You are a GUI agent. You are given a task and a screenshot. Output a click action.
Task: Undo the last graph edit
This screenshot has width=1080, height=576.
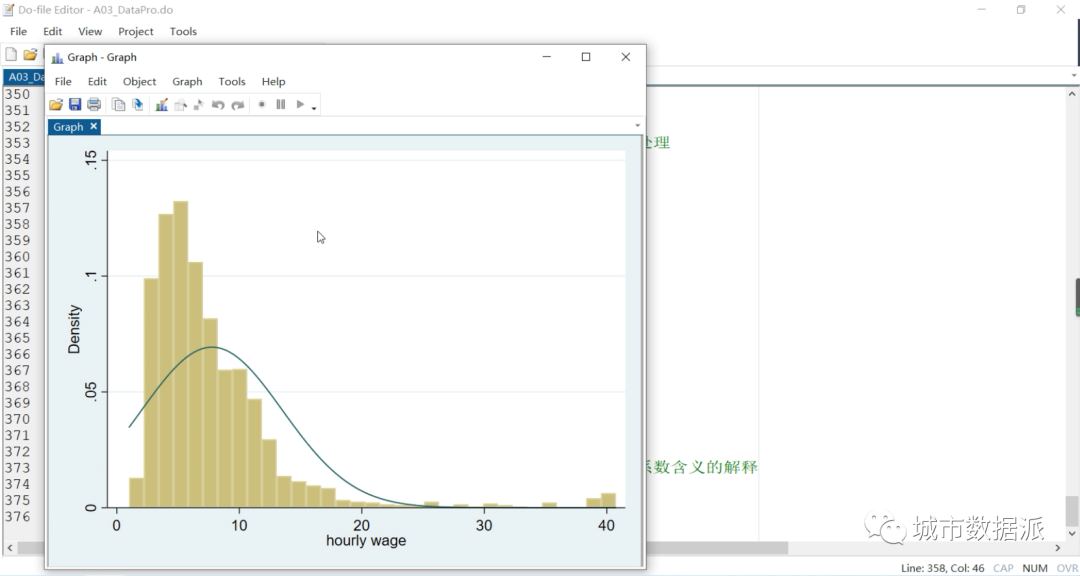pyautogui.click(x=218, y=105)
